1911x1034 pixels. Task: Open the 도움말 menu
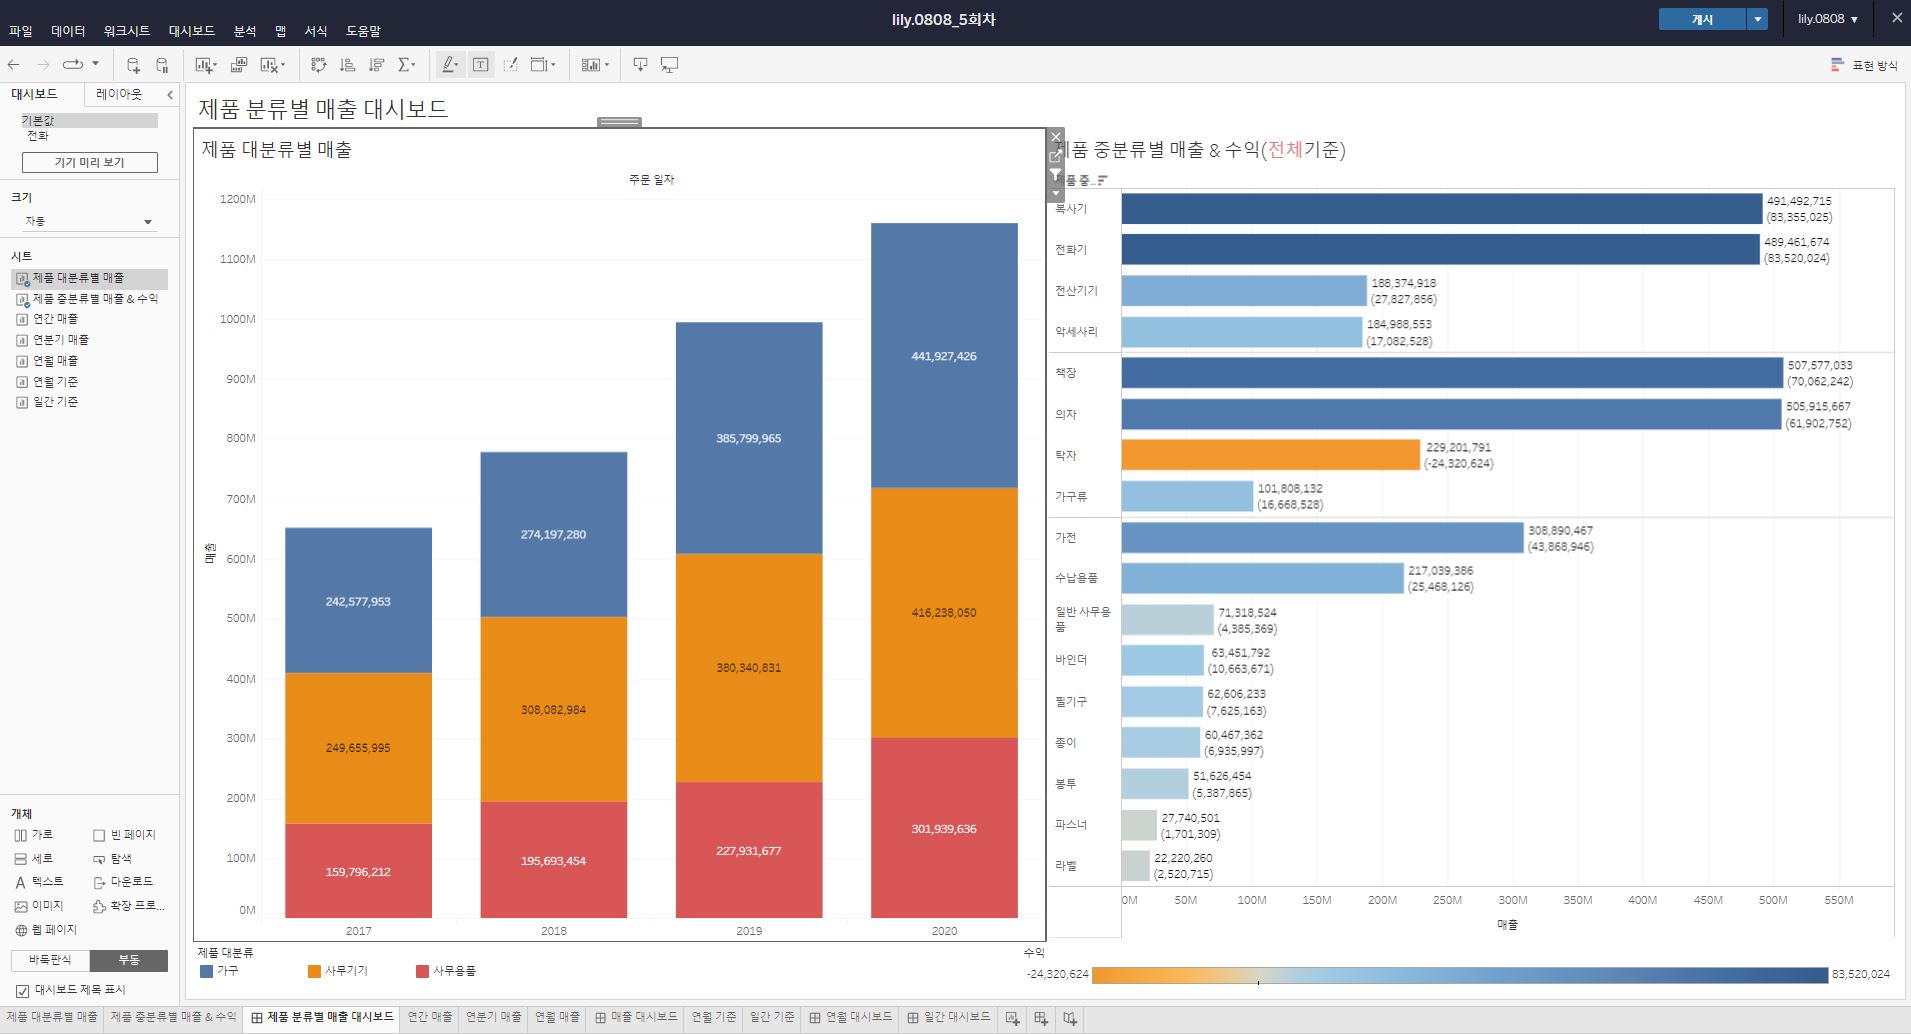363,31
